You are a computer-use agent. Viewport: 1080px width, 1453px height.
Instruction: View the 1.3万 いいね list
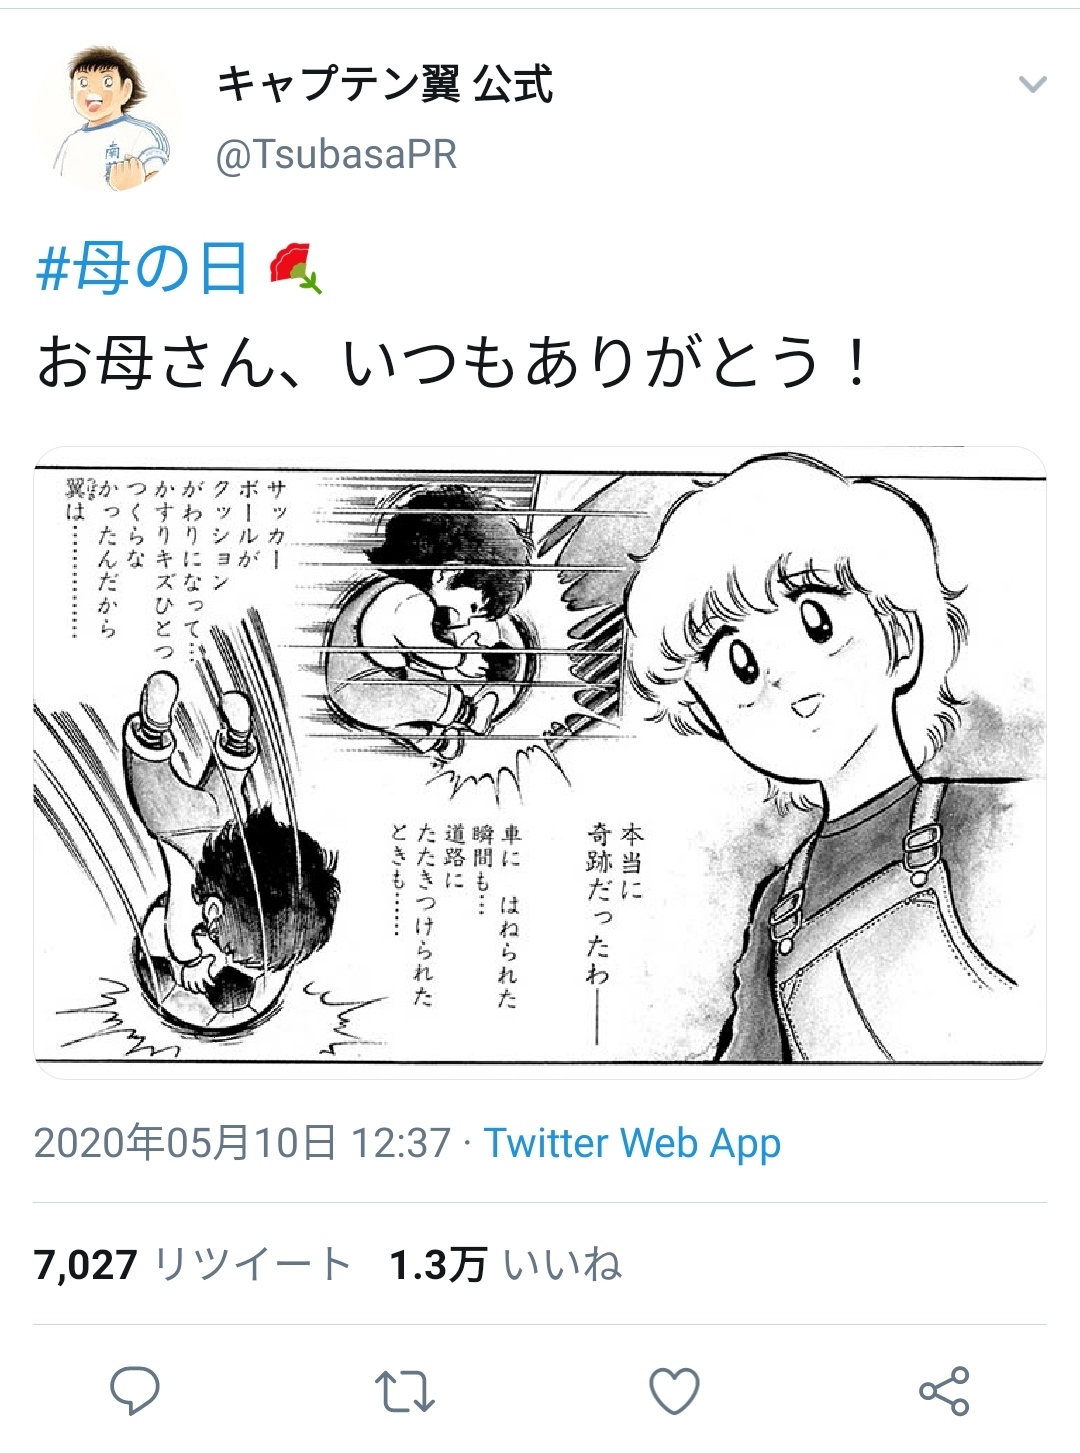(506, 1265)
